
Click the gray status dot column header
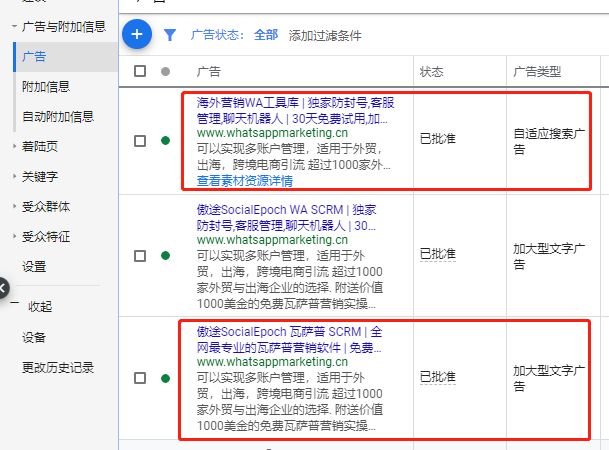(165, 71)
